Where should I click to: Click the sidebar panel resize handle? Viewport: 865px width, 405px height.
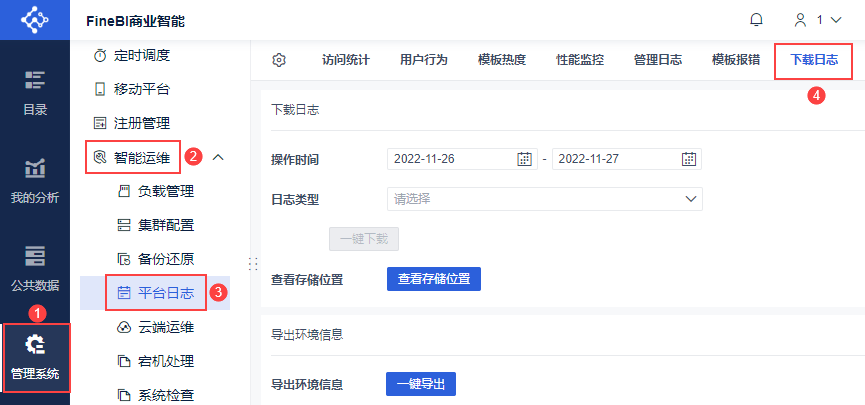[x=252, y=263]
